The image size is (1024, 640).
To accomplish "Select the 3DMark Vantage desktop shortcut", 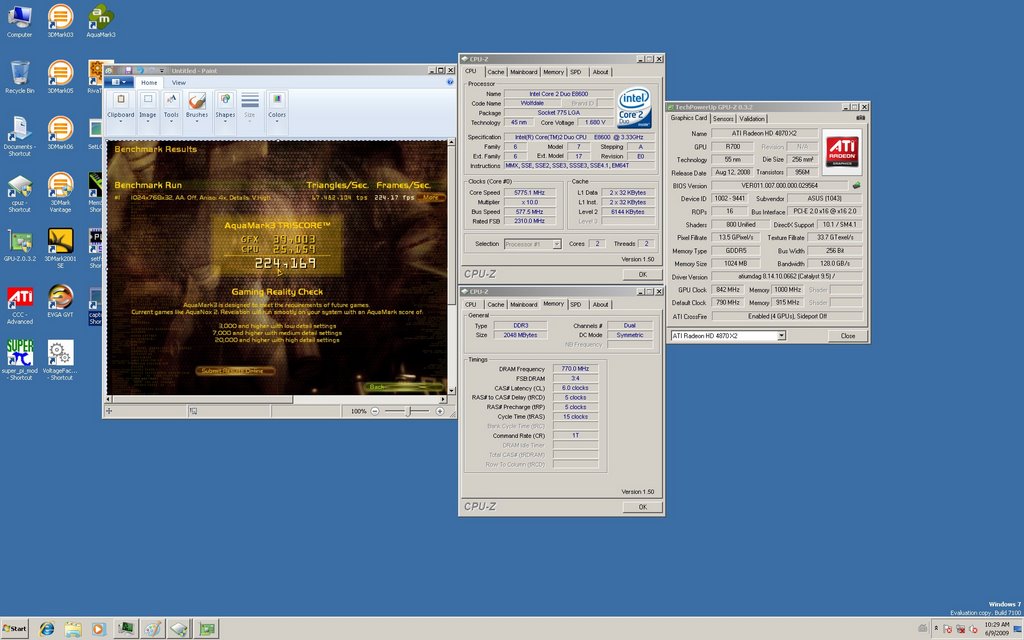I will coord(60,193).
